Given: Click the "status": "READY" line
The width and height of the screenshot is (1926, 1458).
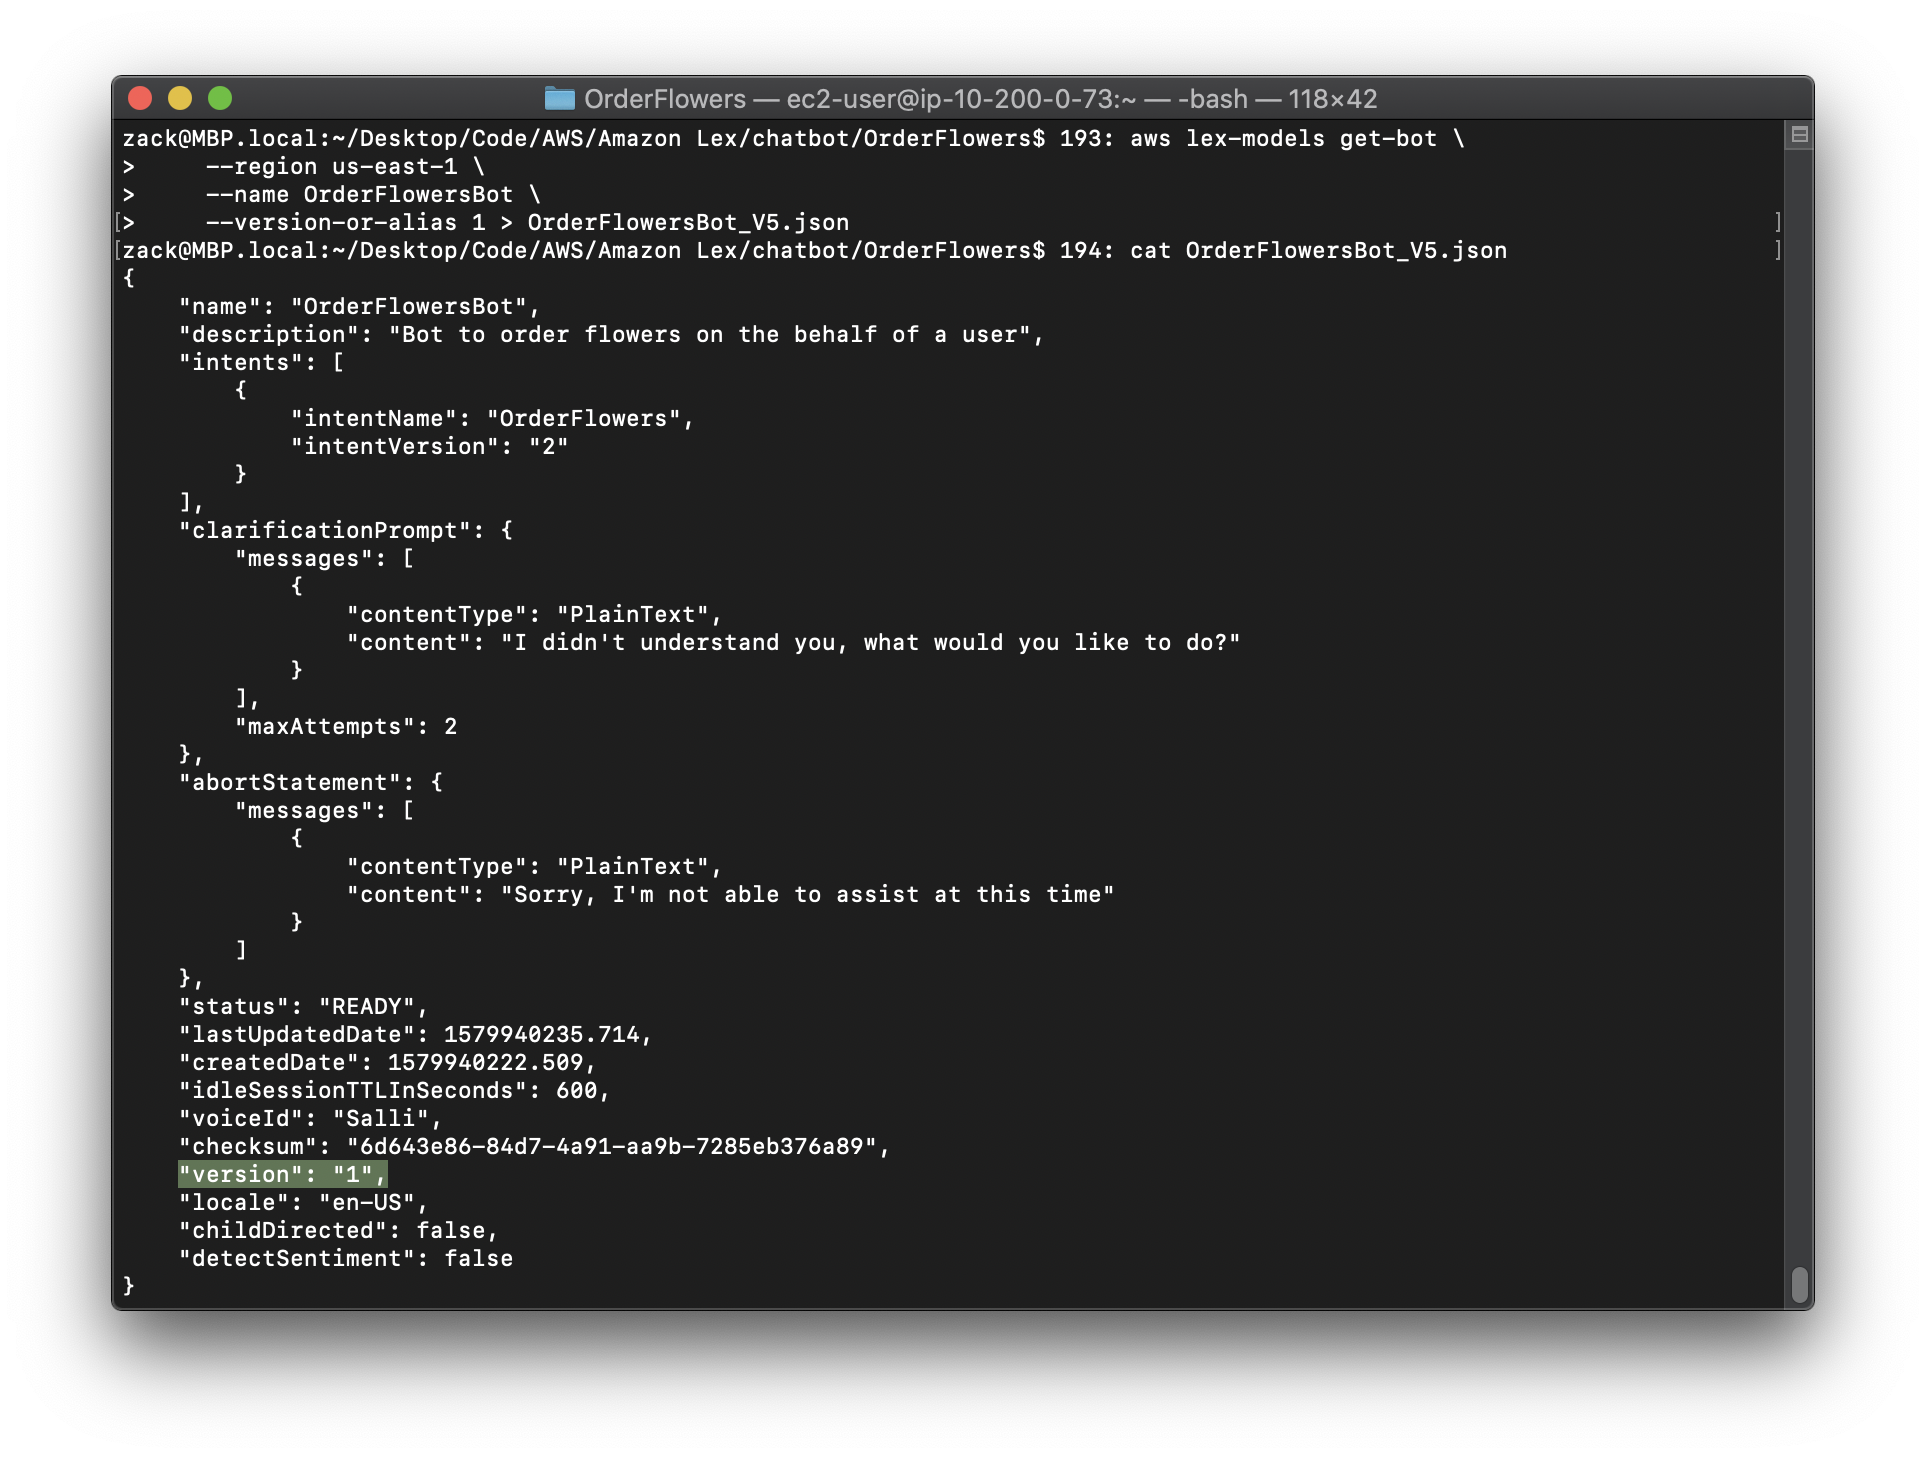Looking at the screenshot, I should [303, 1006].
